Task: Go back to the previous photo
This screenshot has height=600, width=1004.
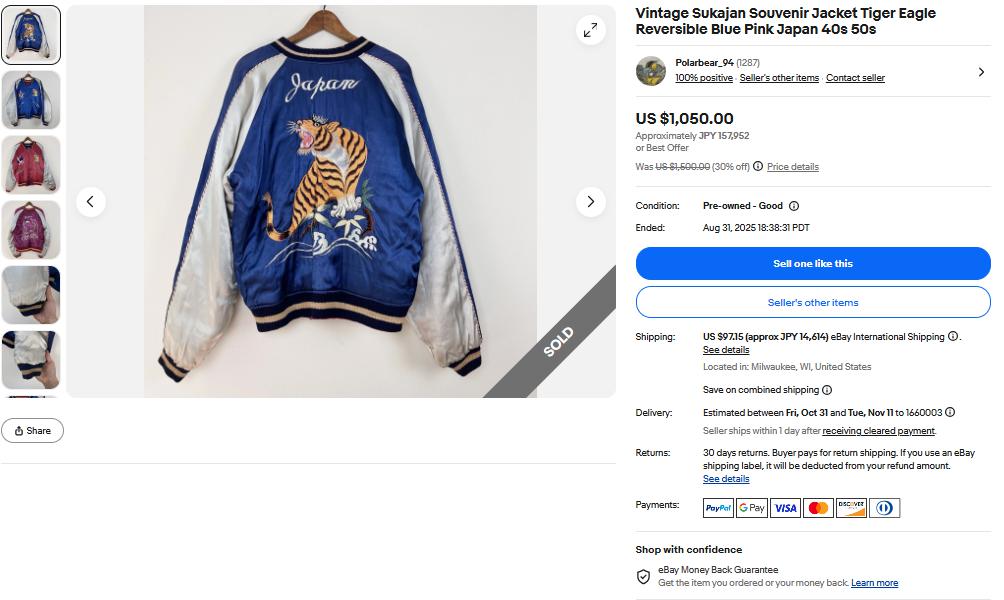Action: pos(90,202)
